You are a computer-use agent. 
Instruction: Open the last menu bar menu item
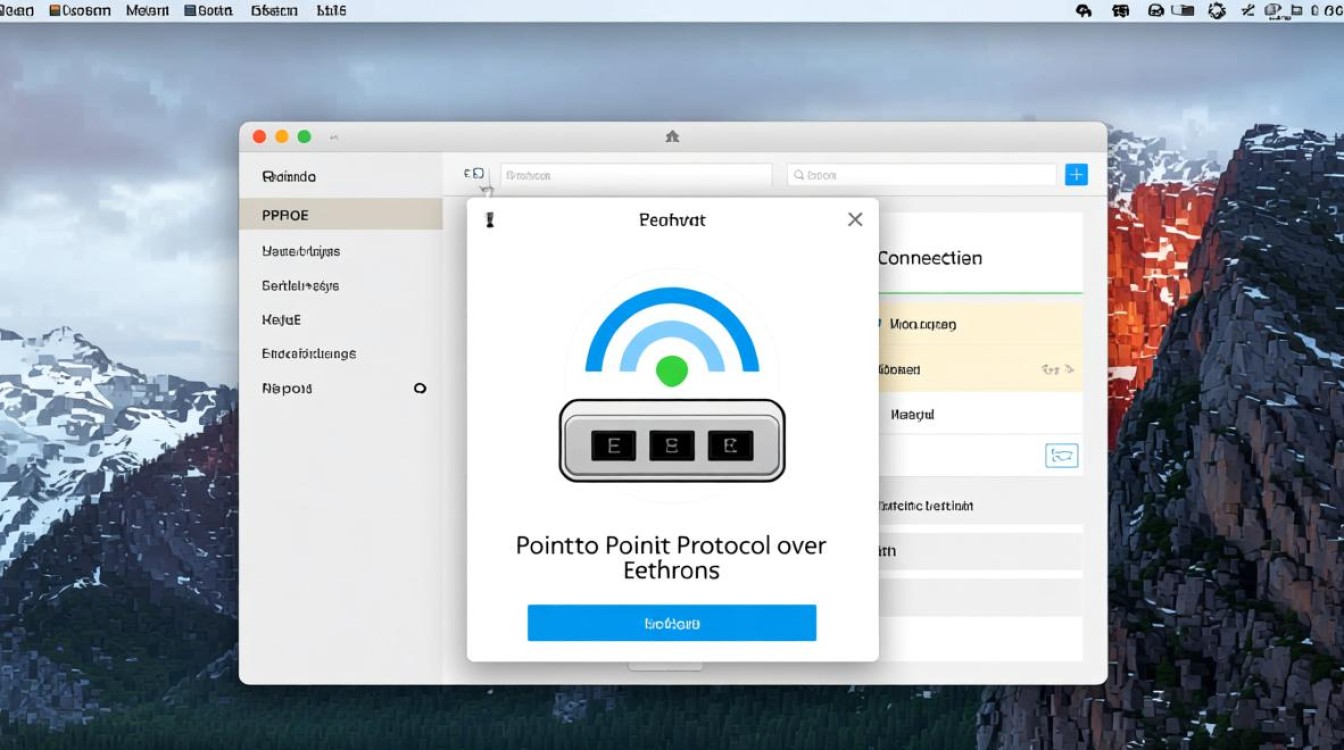tap(331, 11)
